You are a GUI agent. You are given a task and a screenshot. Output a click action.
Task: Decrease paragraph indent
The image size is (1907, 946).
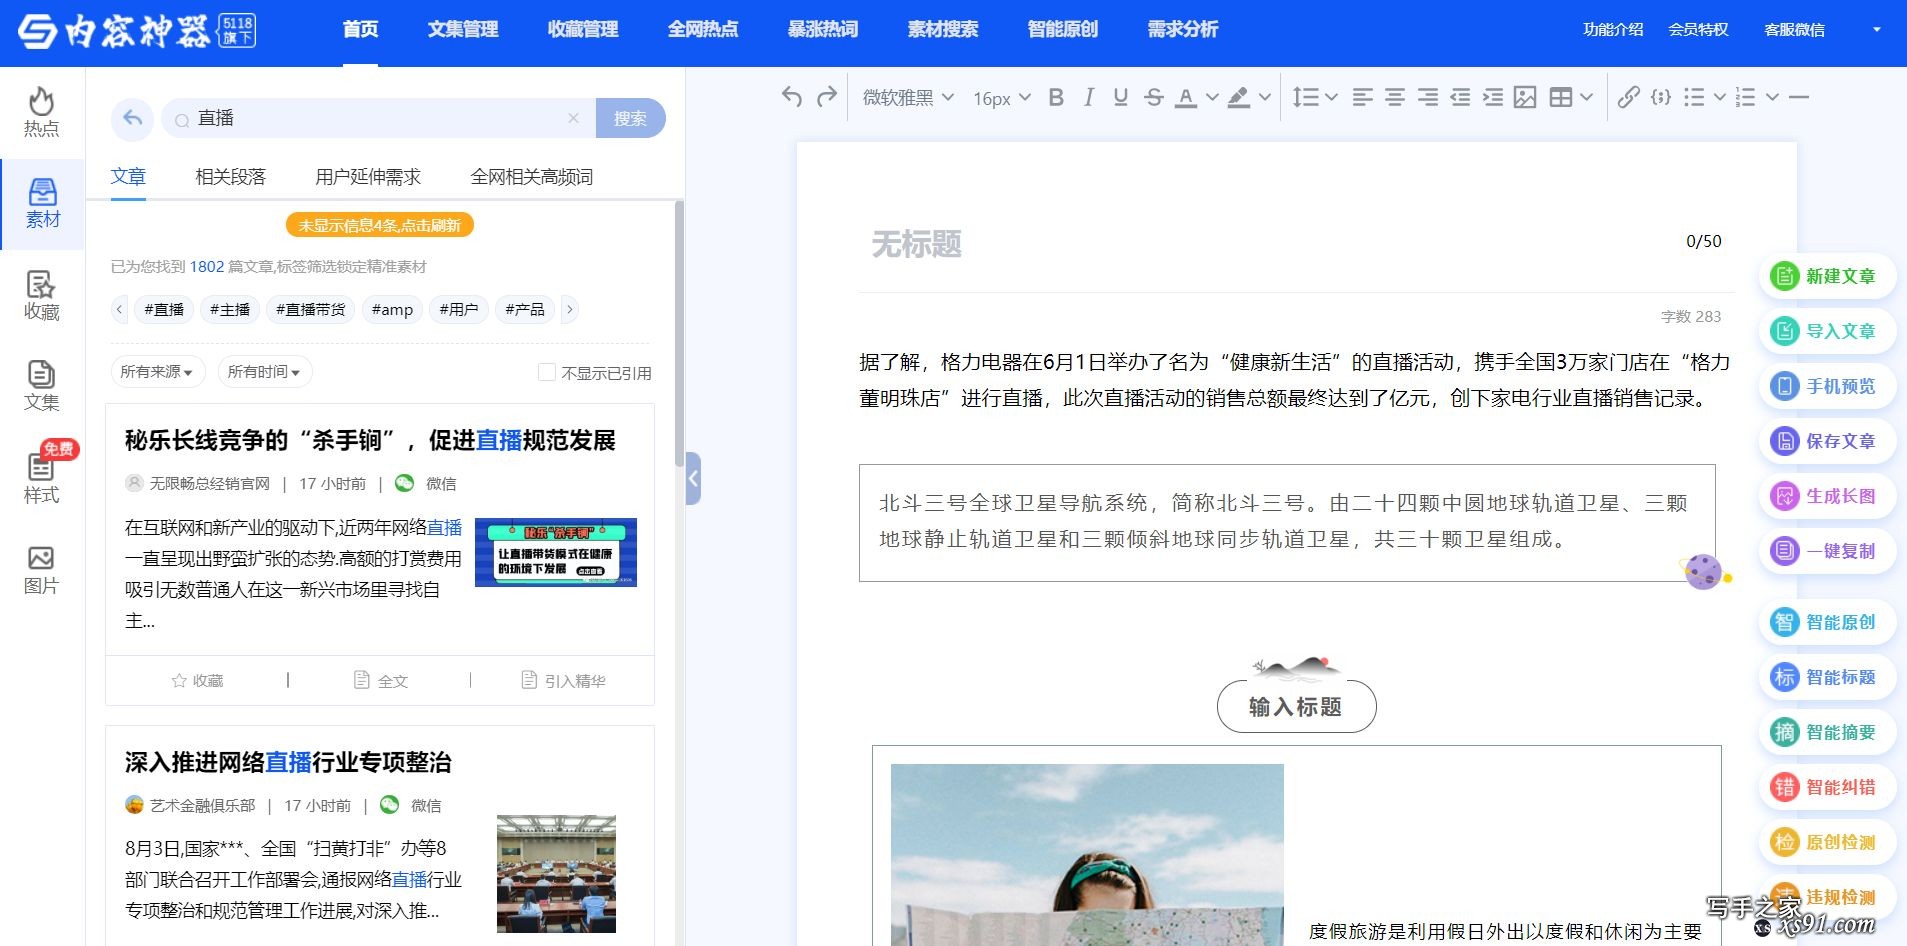pos(1460,97)
